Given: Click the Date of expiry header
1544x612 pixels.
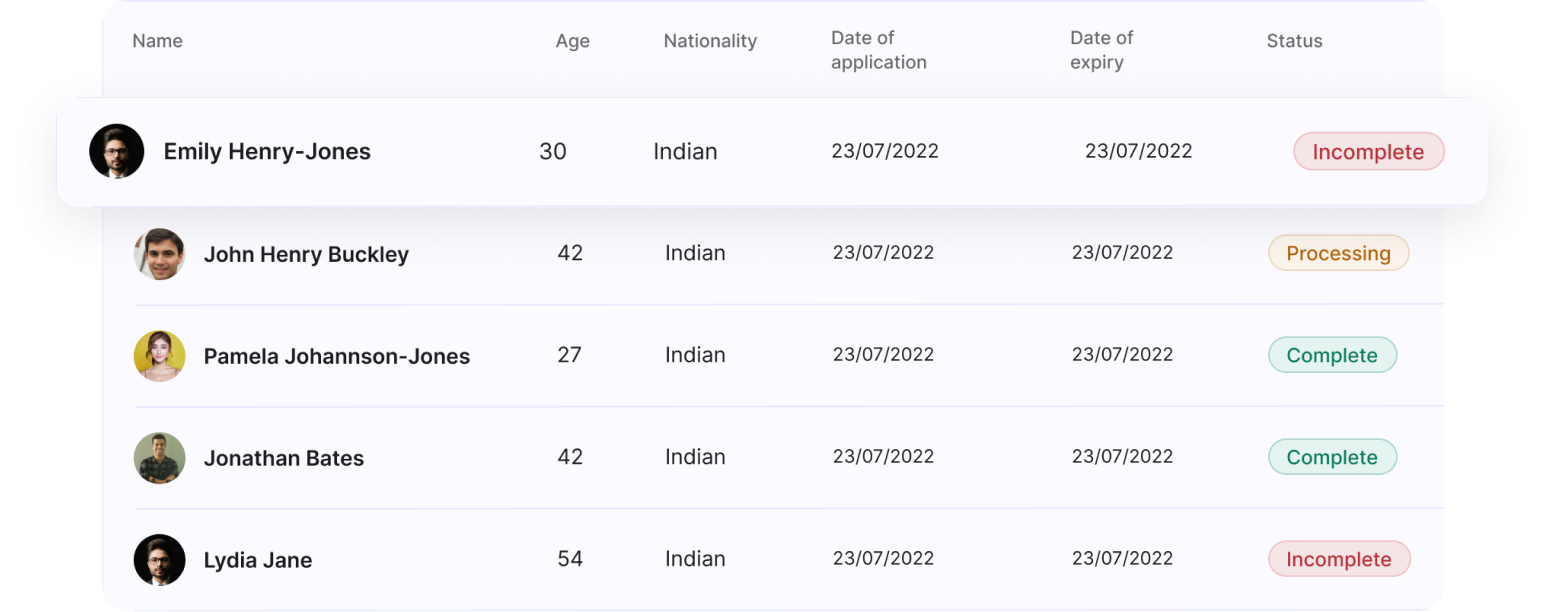Looking at the screenshot, I should point(1101,50).
